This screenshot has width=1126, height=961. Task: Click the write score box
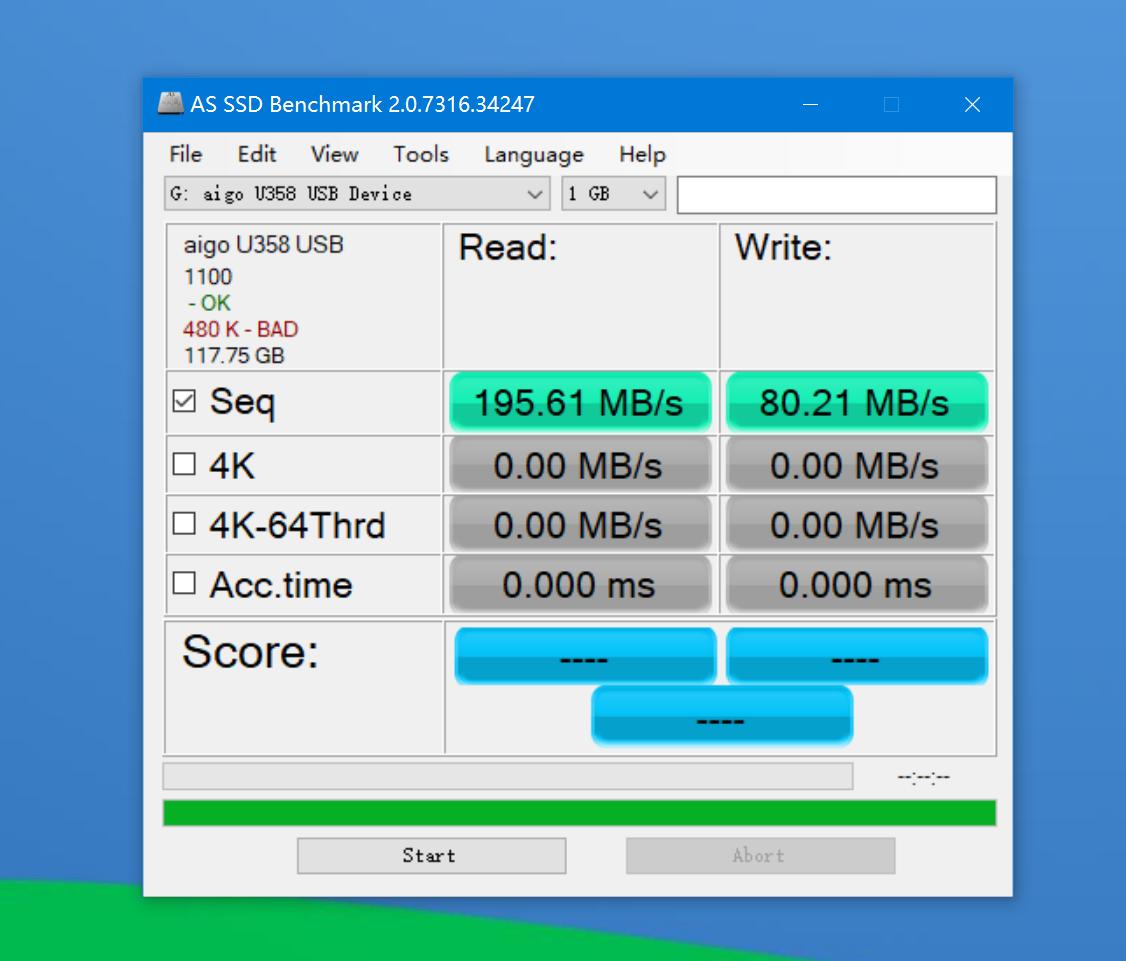pyautogui.click(x=857, y=655)
